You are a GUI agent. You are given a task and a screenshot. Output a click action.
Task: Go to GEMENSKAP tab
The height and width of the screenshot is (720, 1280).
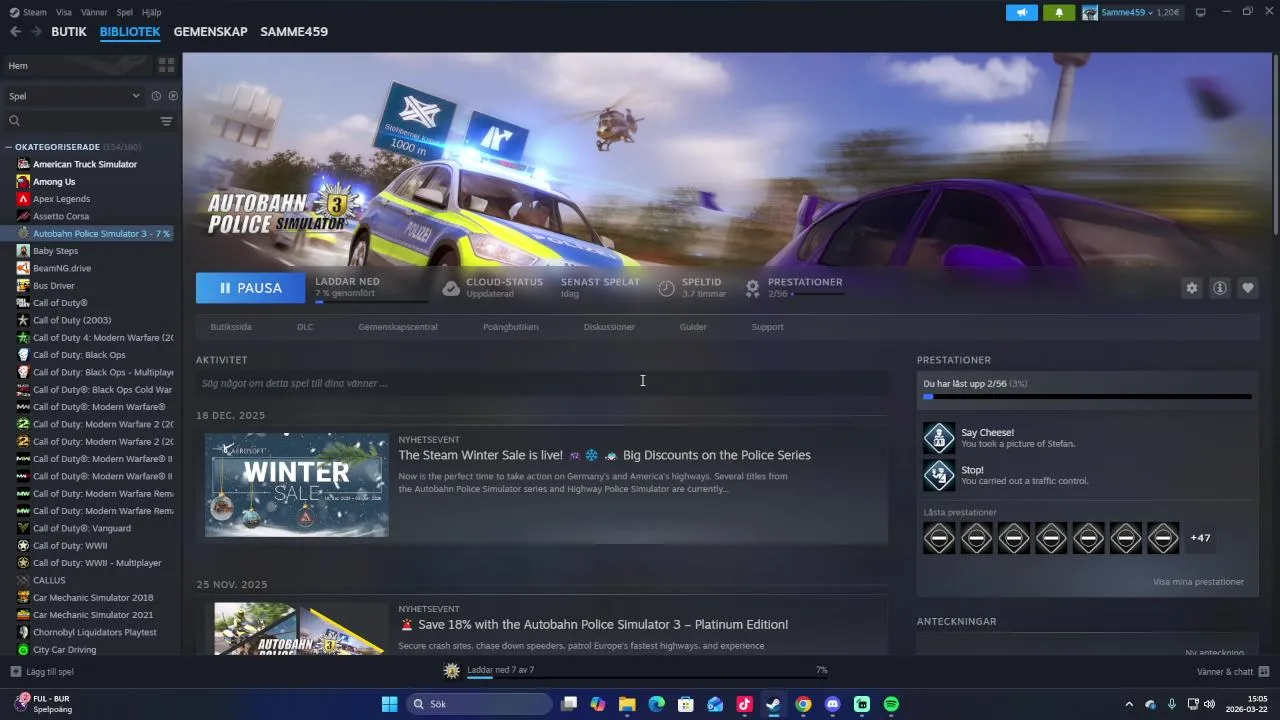pyautogui.click(x=210, y=32)
